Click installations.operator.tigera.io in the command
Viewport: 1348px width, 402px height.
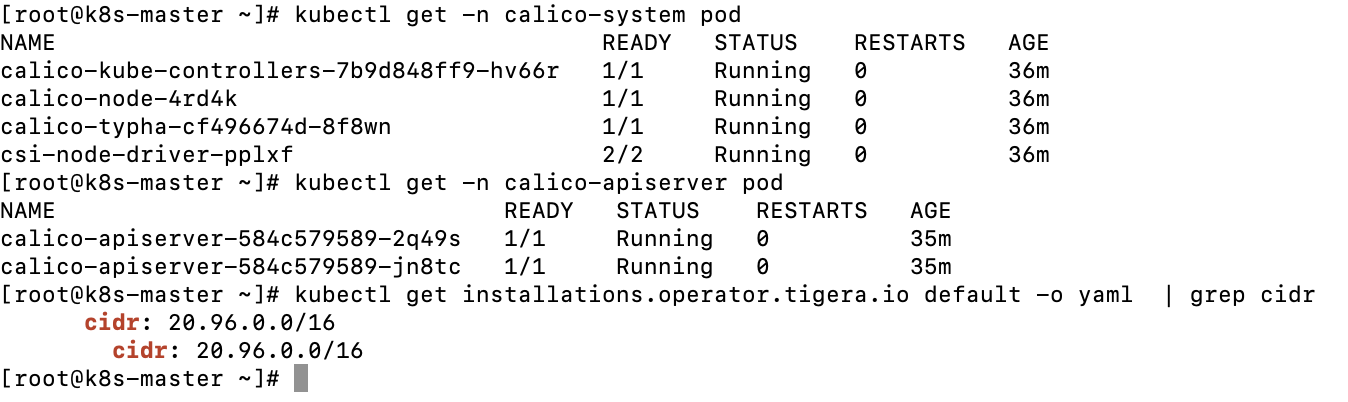click(x=686, y=295)
